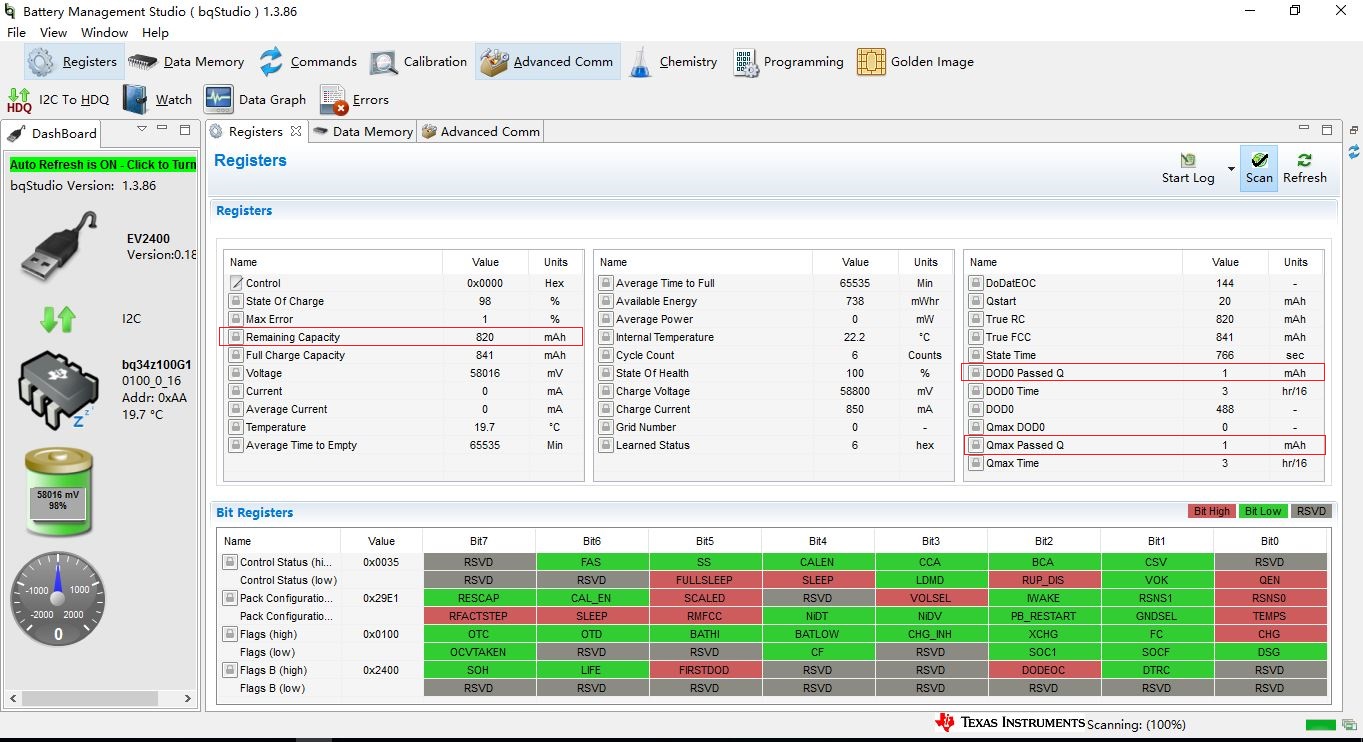Click Pack Configuration value 0x29E1
This screenshot has width=1363, height=742.
[381, 598]
